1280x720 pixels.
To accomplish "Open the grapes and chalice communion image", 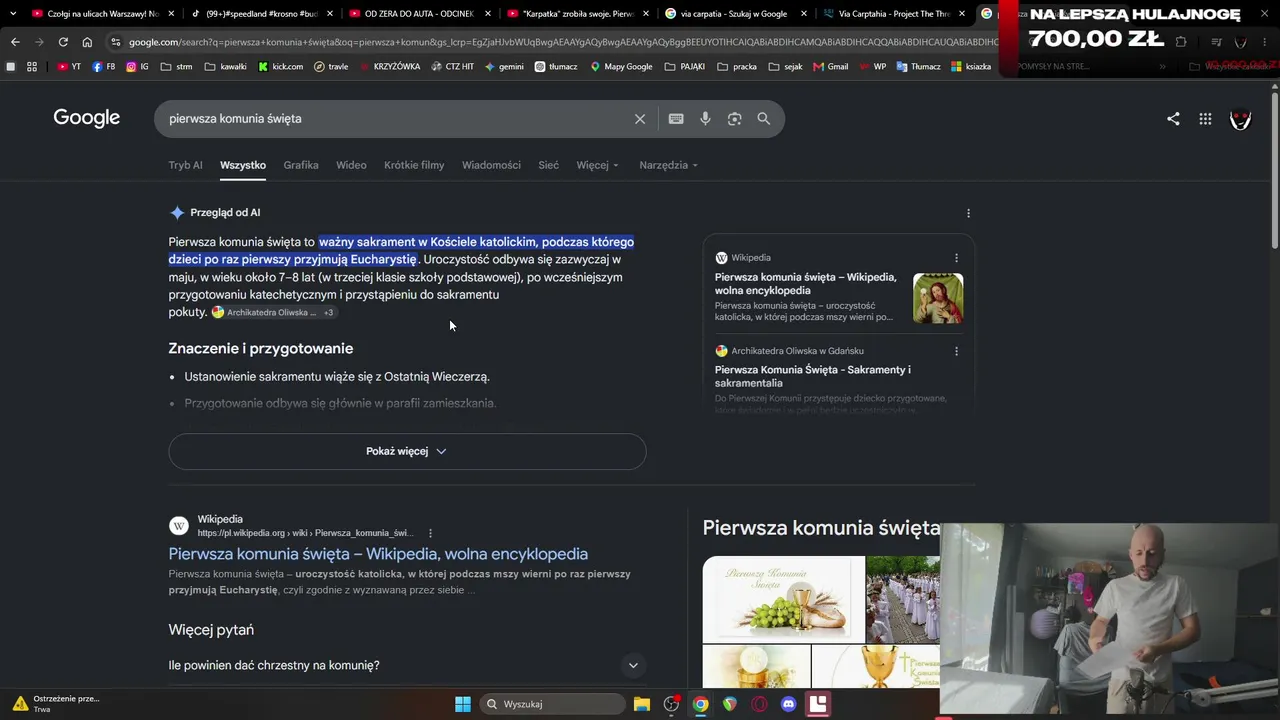I will click(783, 599).
